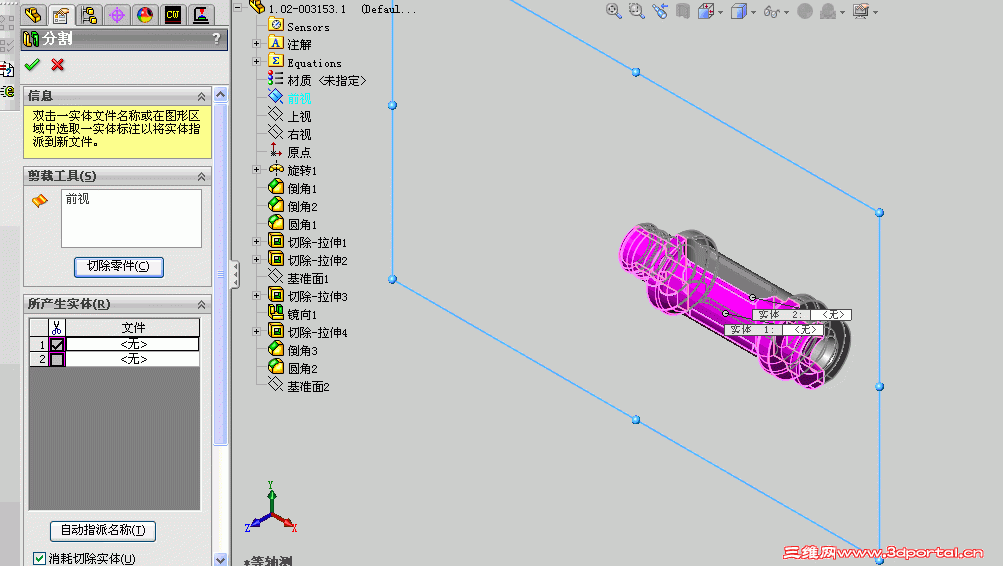Select file cell <无> for body 1
Viewport: 1003px width, 566px height.
point(133,344)
